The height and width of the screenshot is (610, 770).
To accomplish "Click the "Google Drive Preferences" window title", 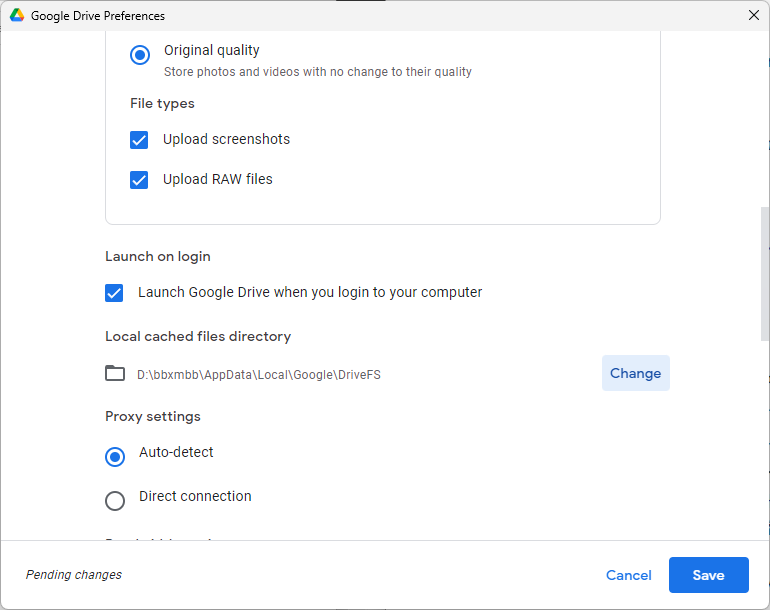I will [98, 16].
